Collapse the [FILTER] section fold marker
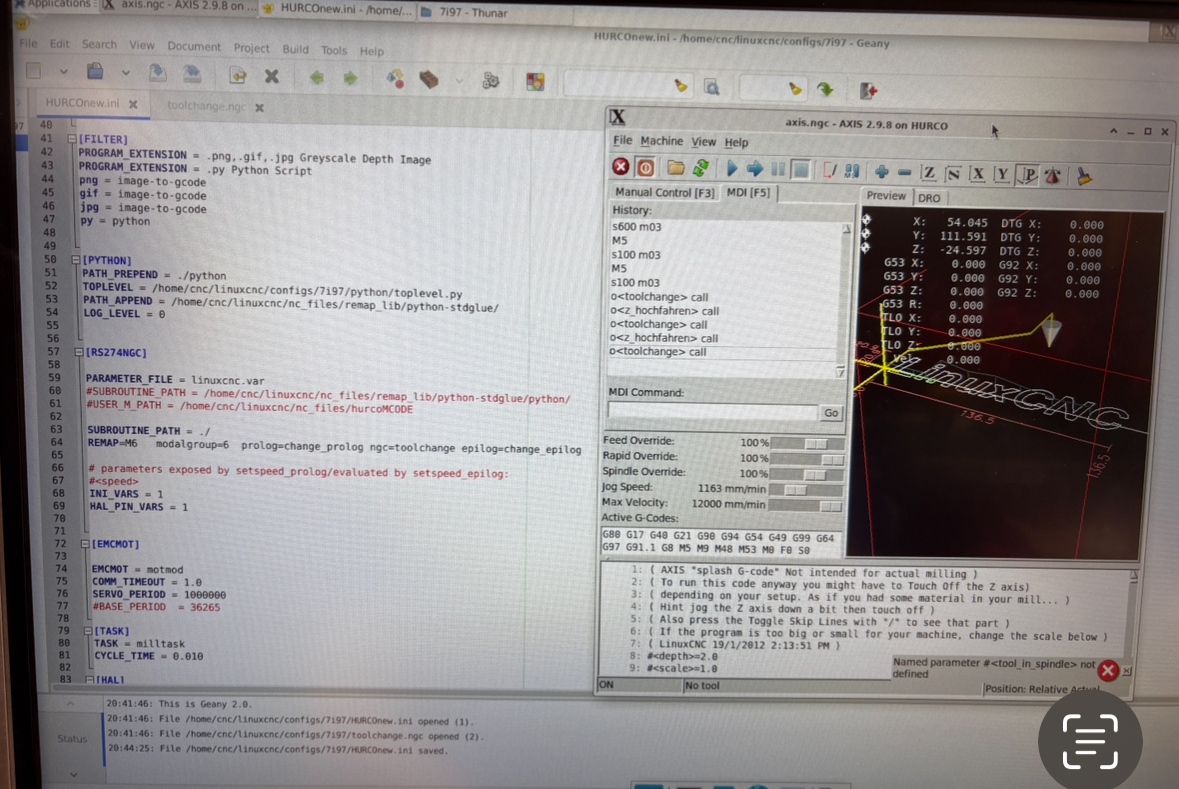This screenshot has height=789, width=1179. [71, 139]
